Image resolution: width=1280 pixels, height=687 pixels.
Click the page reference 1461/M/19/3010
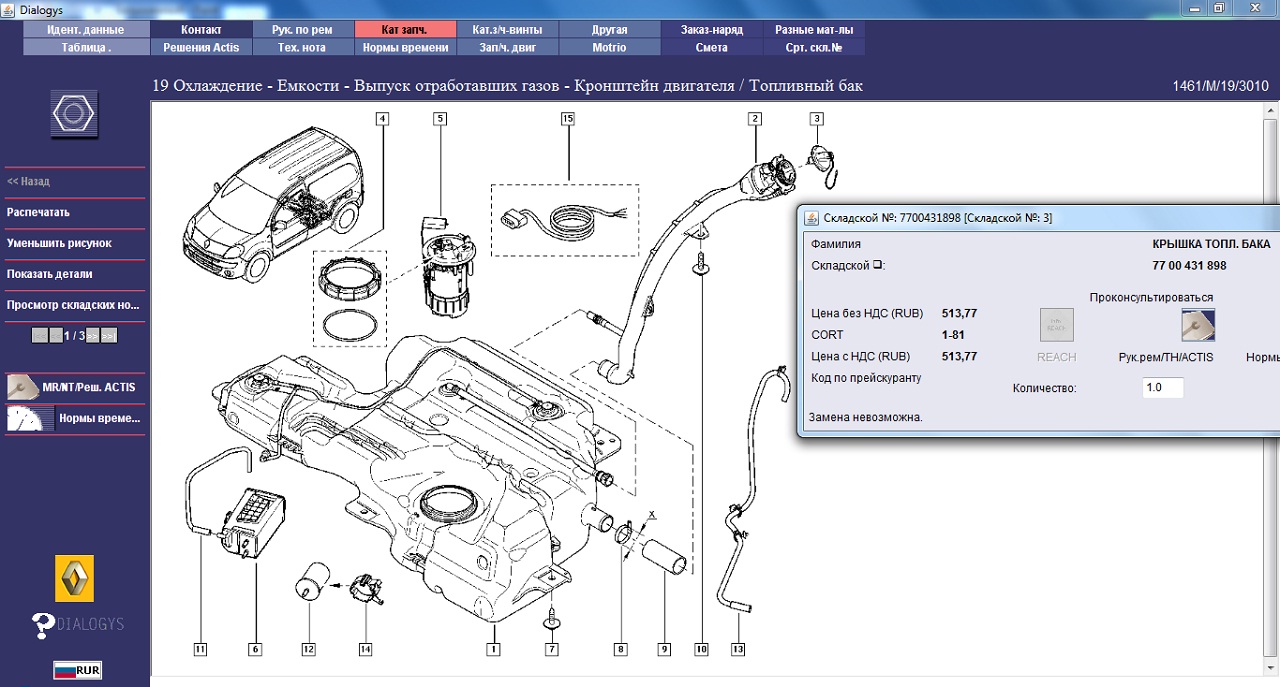(1221, 86)
